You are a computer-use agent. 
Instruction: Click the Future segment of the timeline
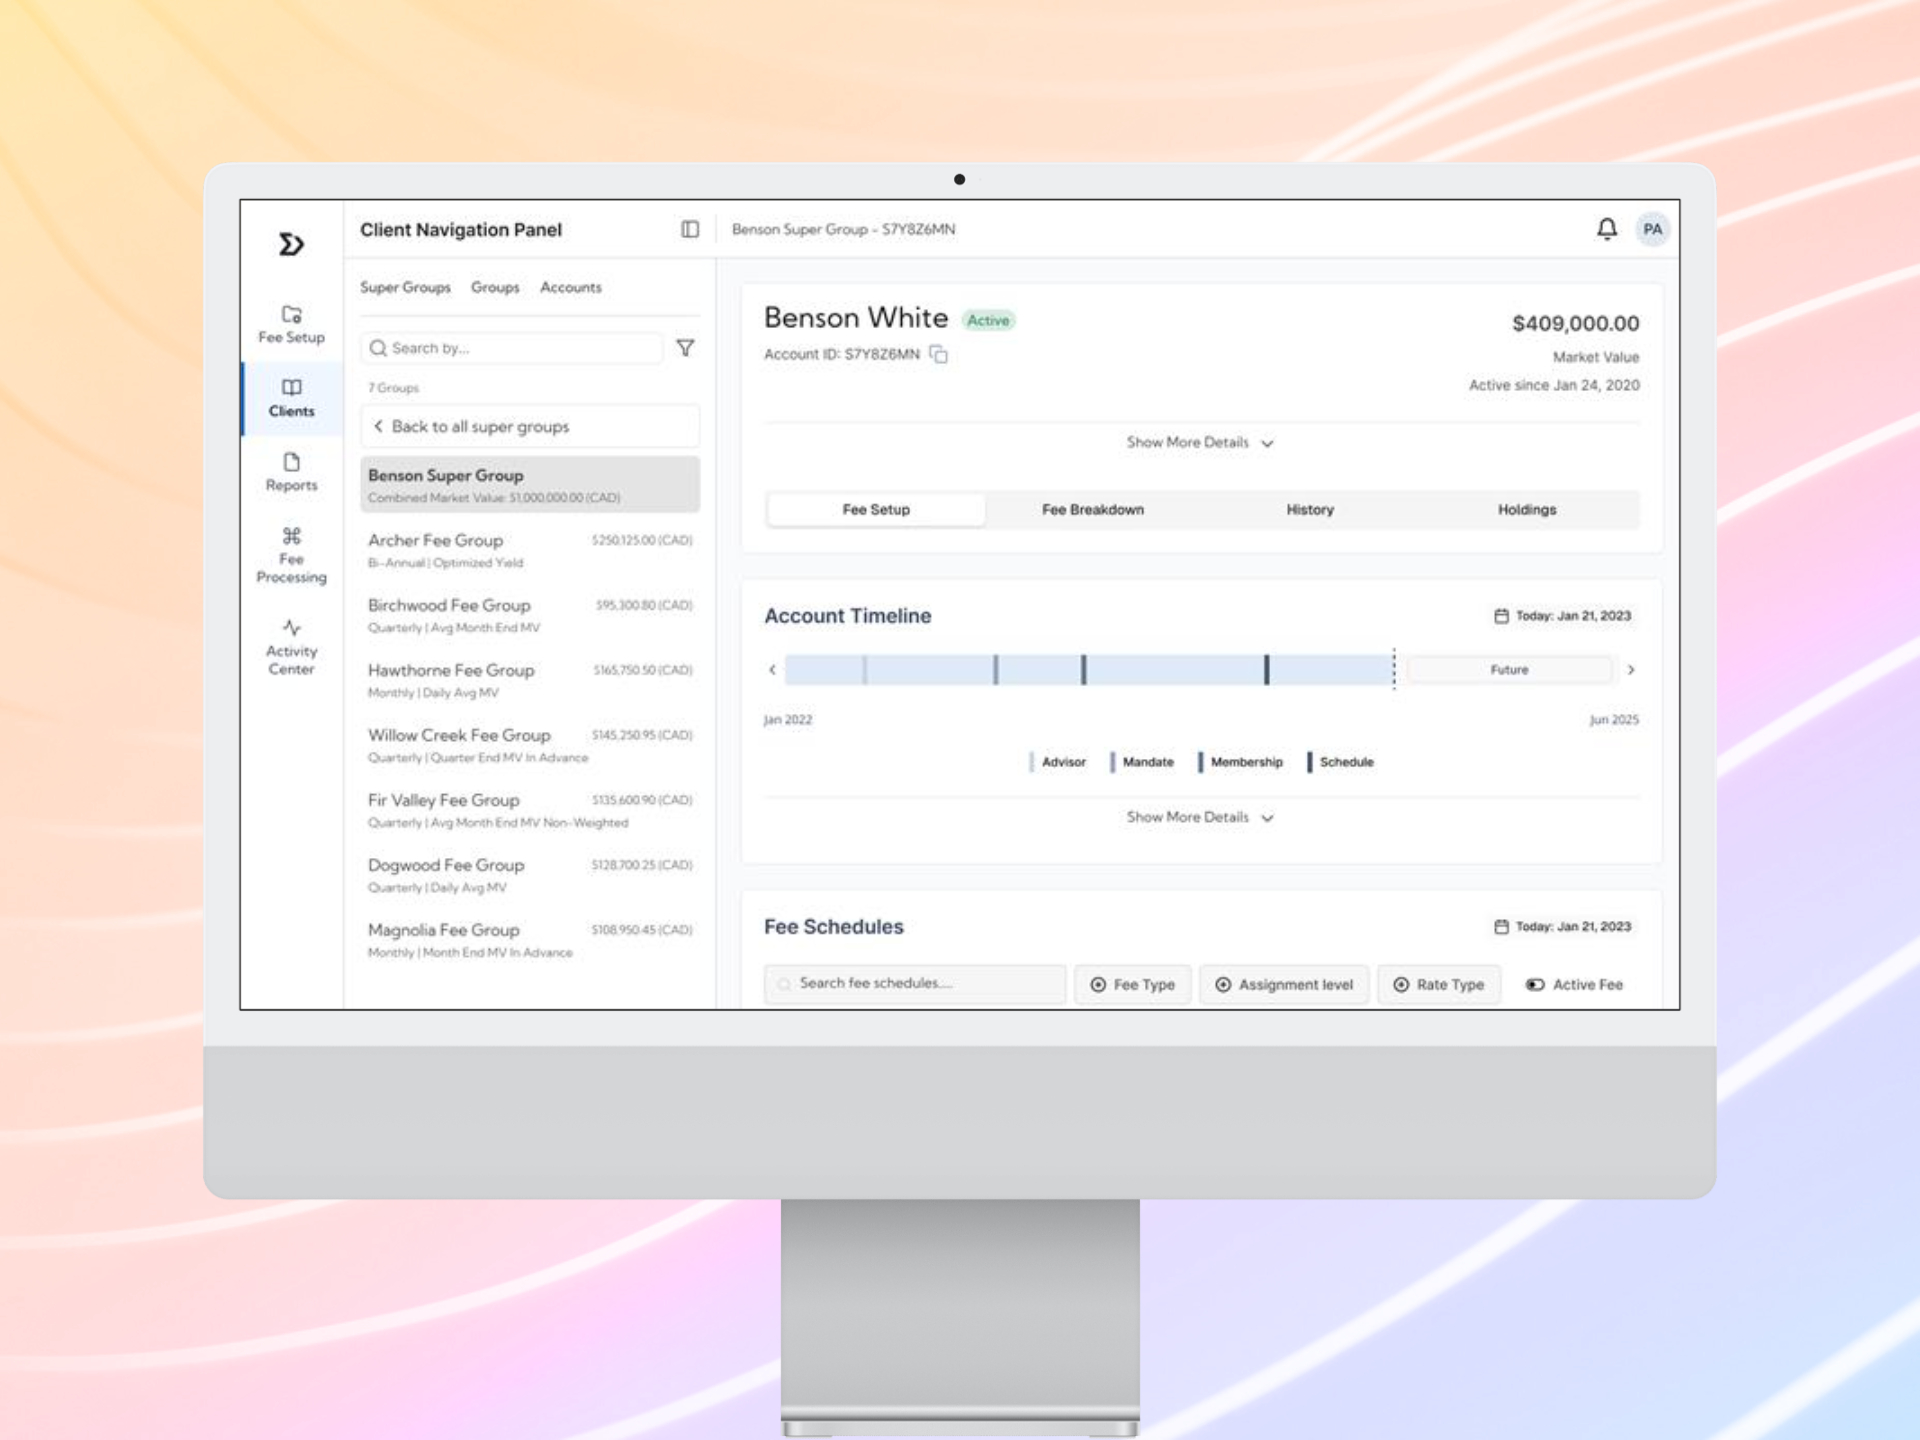(x=1508, y=670)
